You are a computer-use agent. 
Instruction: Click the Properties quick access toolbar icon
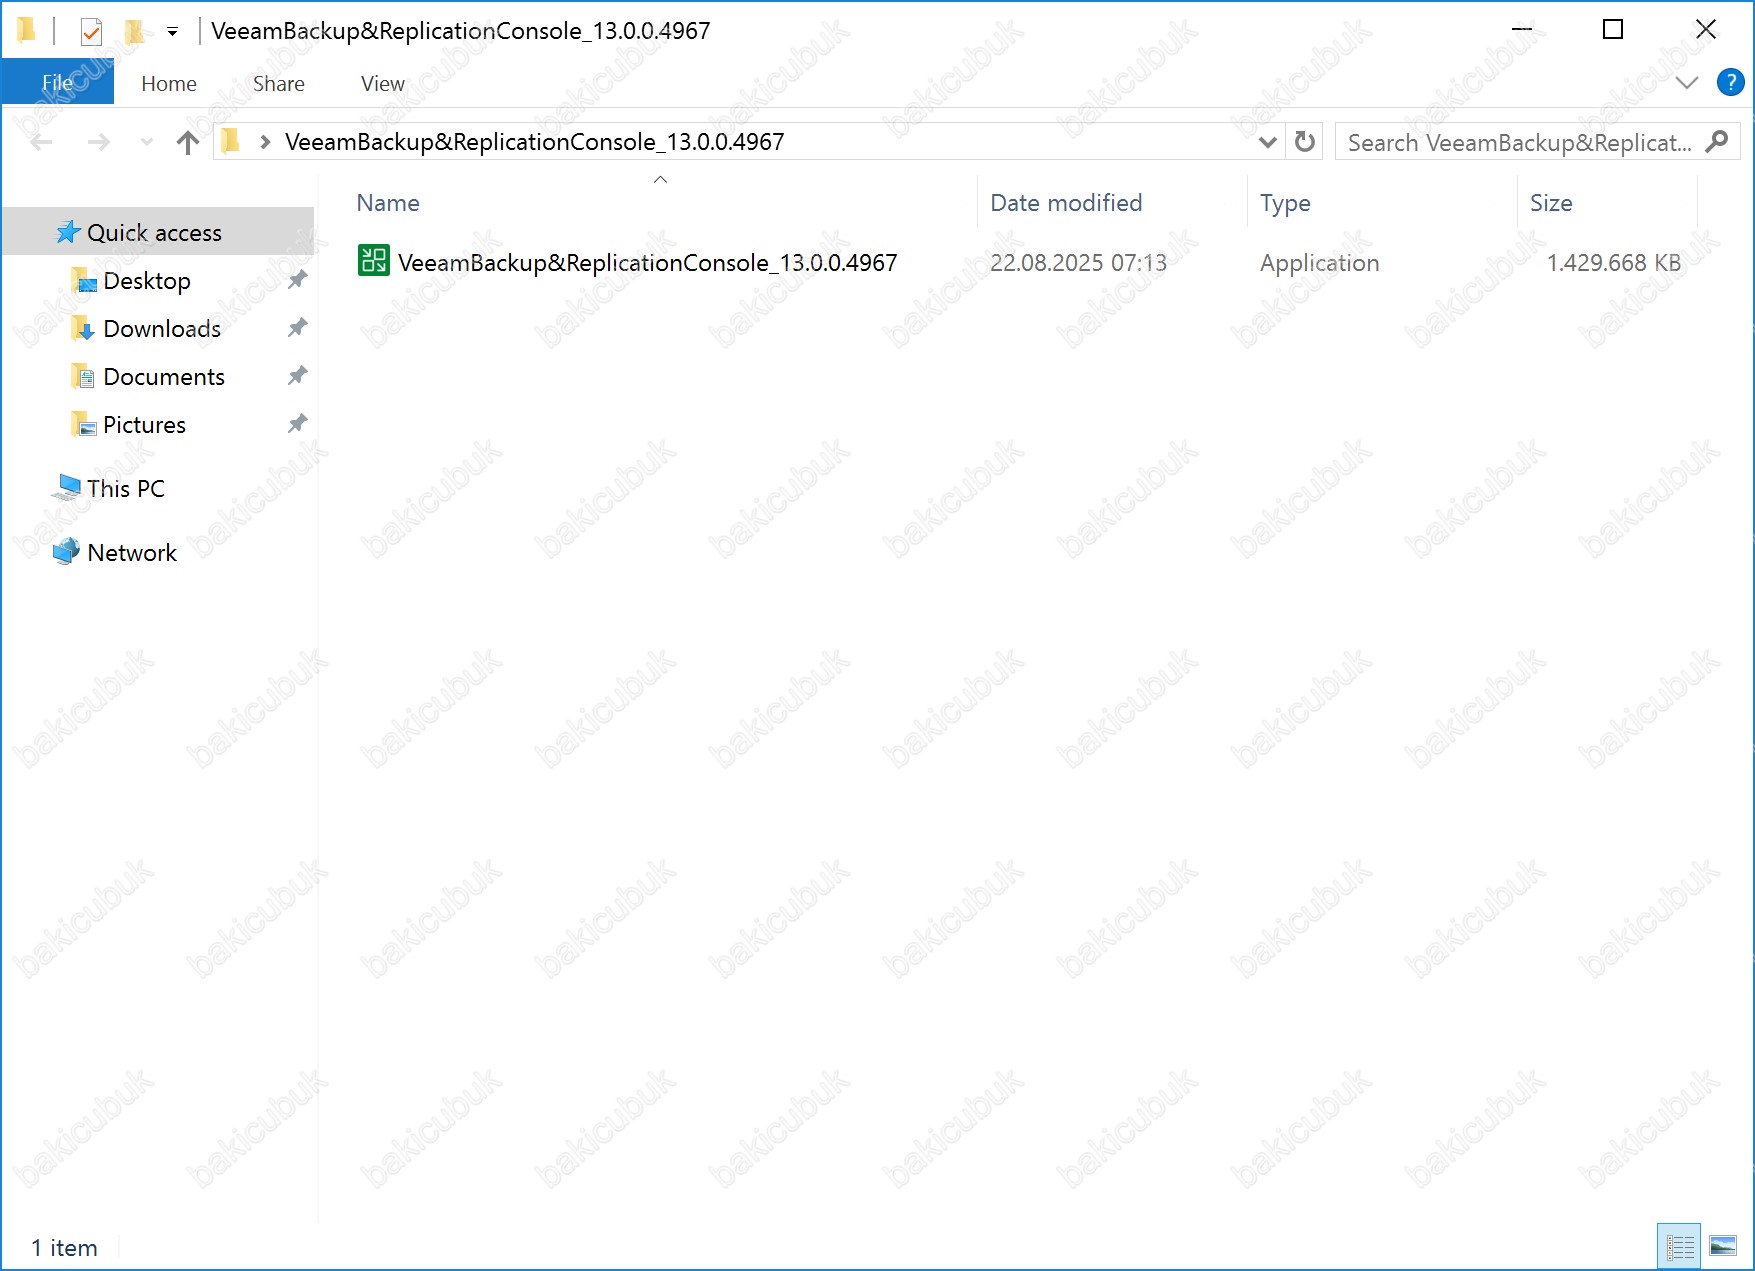pos(91,32)
